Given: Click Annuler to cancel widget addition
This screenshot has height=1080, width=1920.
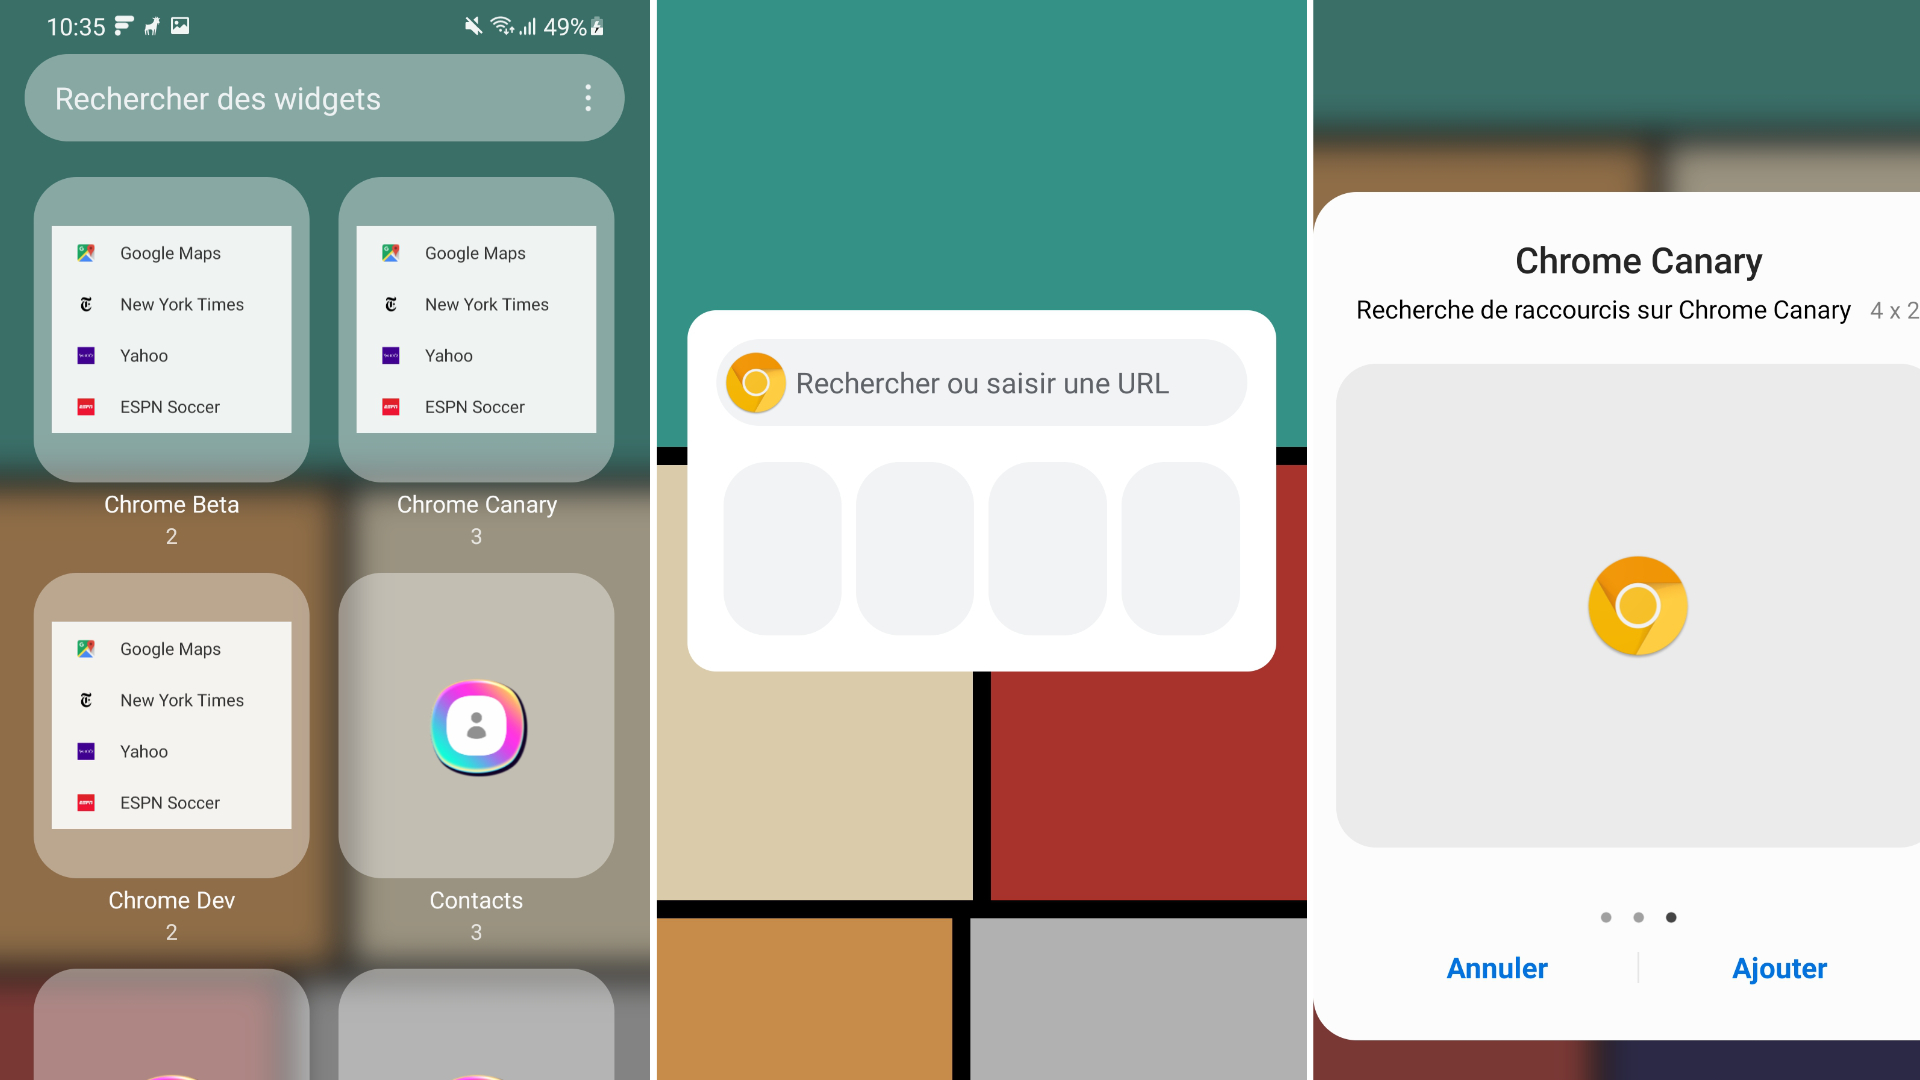Looking at the screenshot, I should 1497,969.
